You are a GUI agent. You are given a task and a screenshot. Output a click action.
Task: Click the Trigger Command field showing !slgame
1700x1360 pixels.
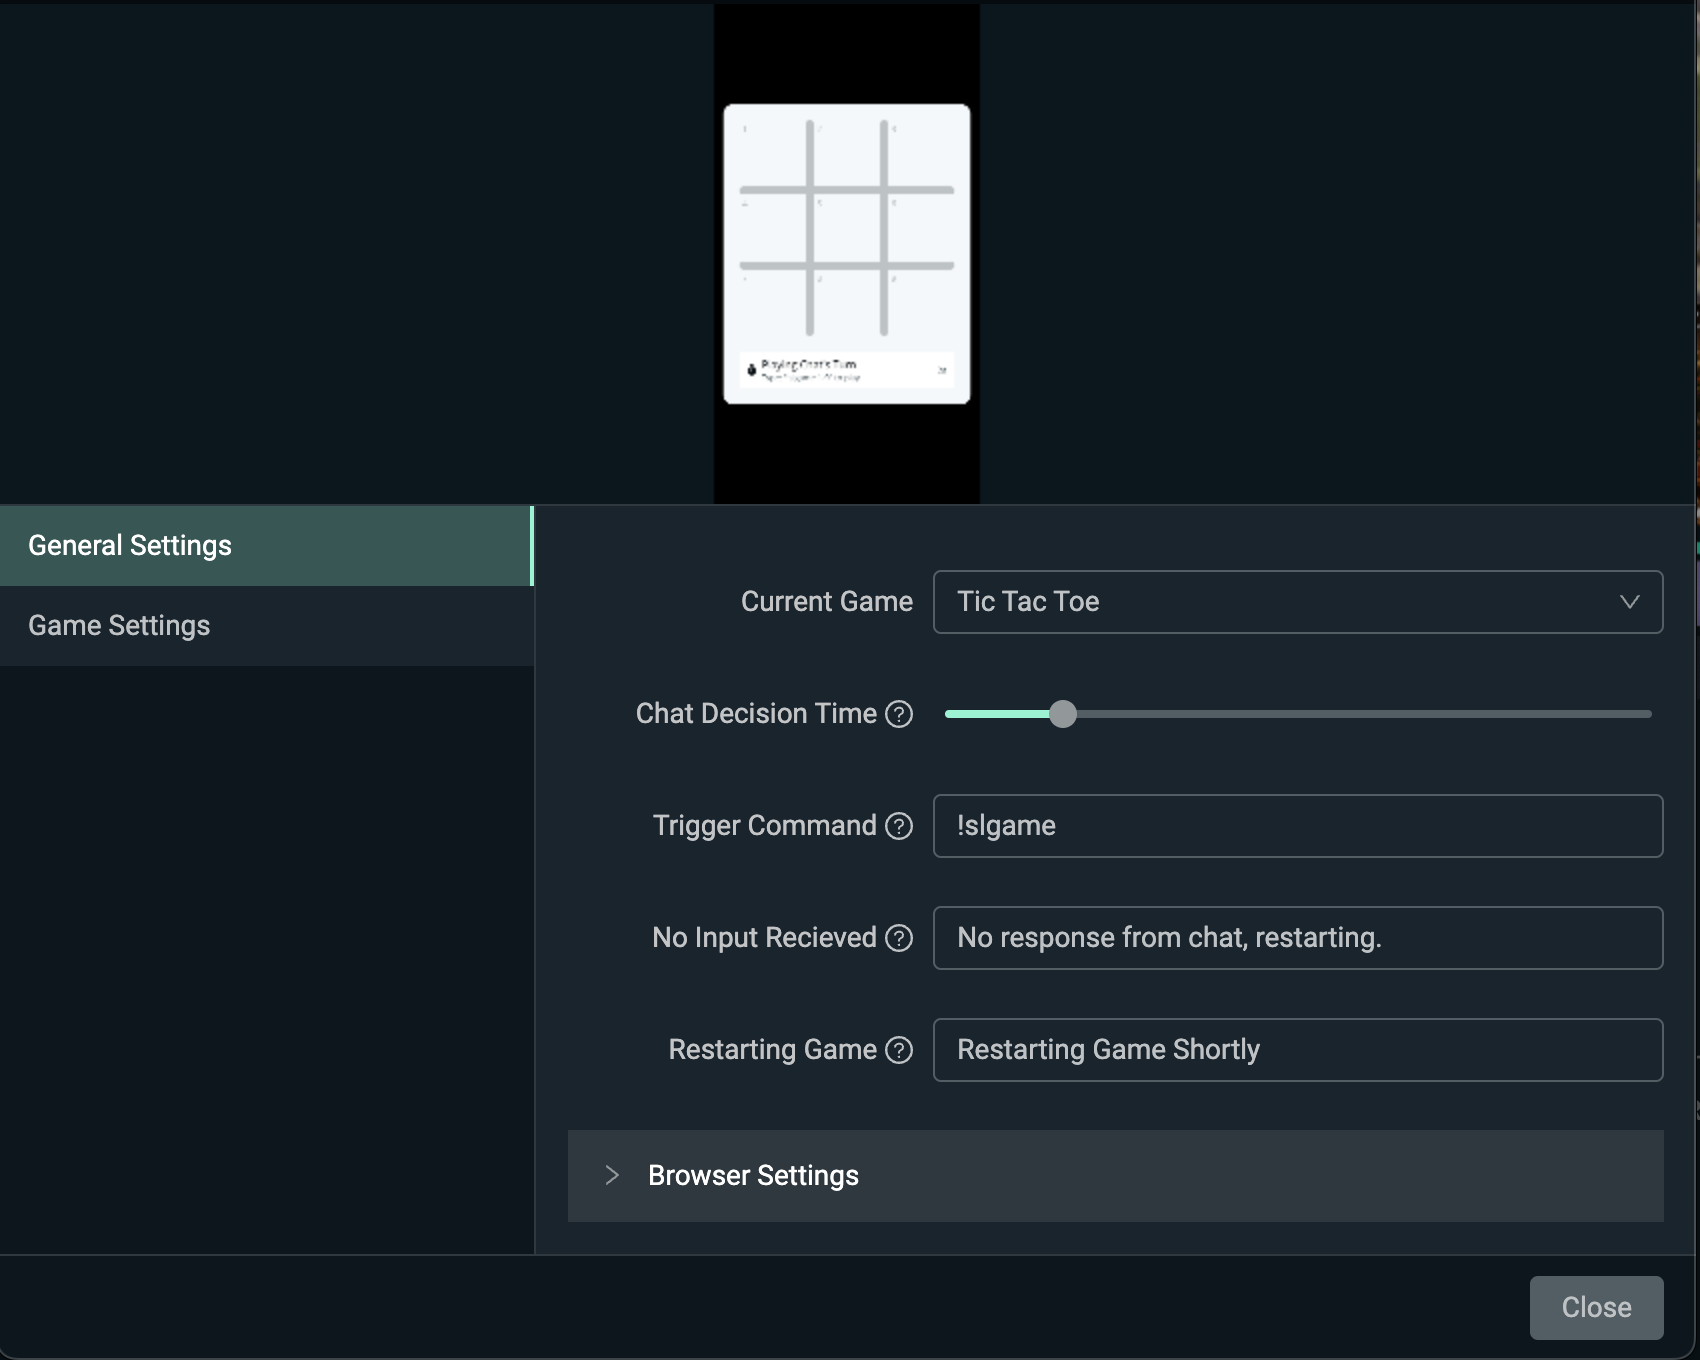click(x=1297, y=826)
